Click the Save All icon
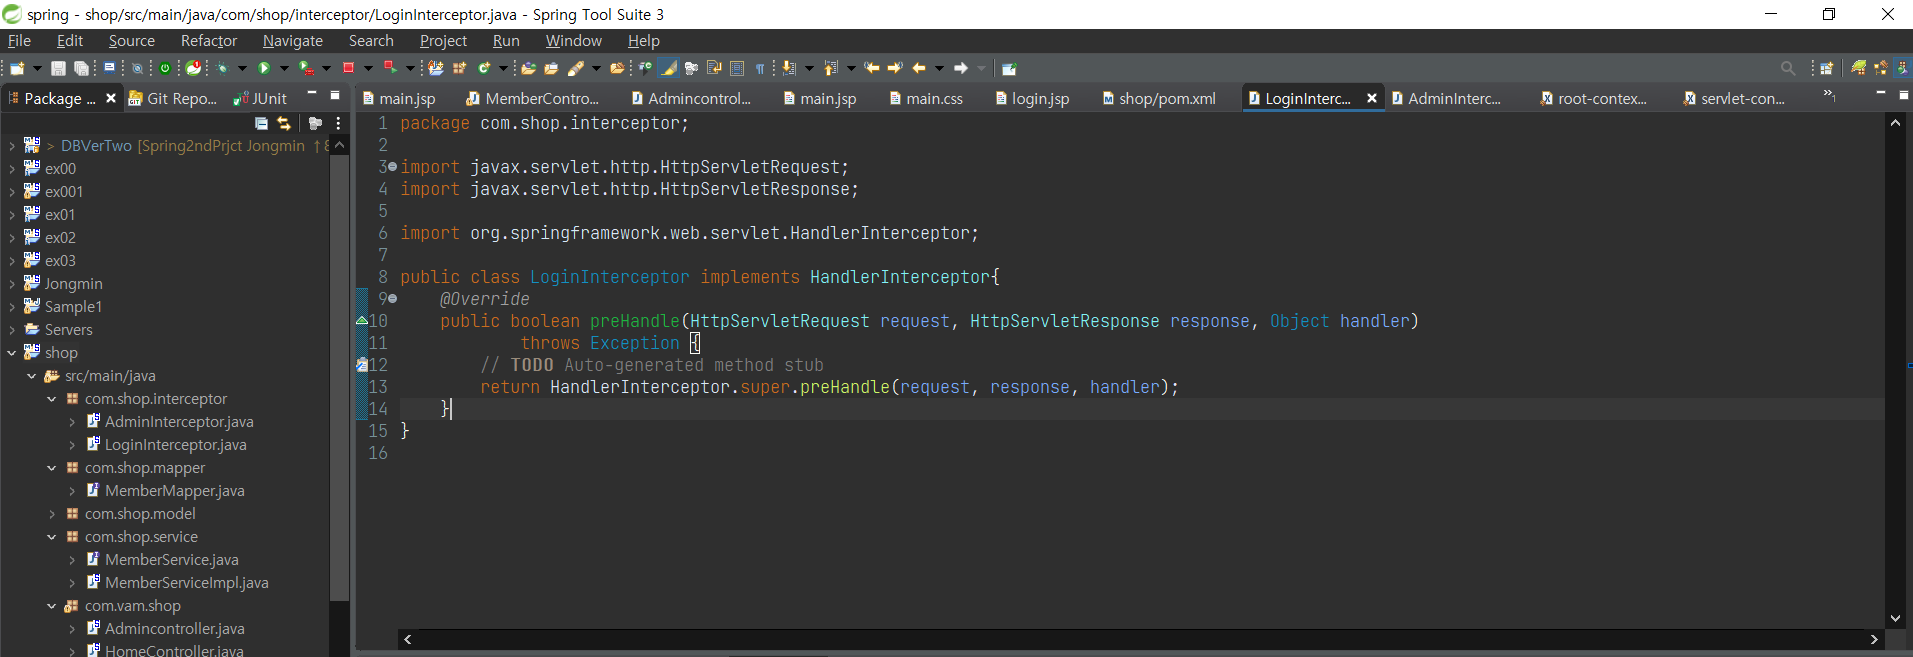1913x657 pixels. [81, 68]
